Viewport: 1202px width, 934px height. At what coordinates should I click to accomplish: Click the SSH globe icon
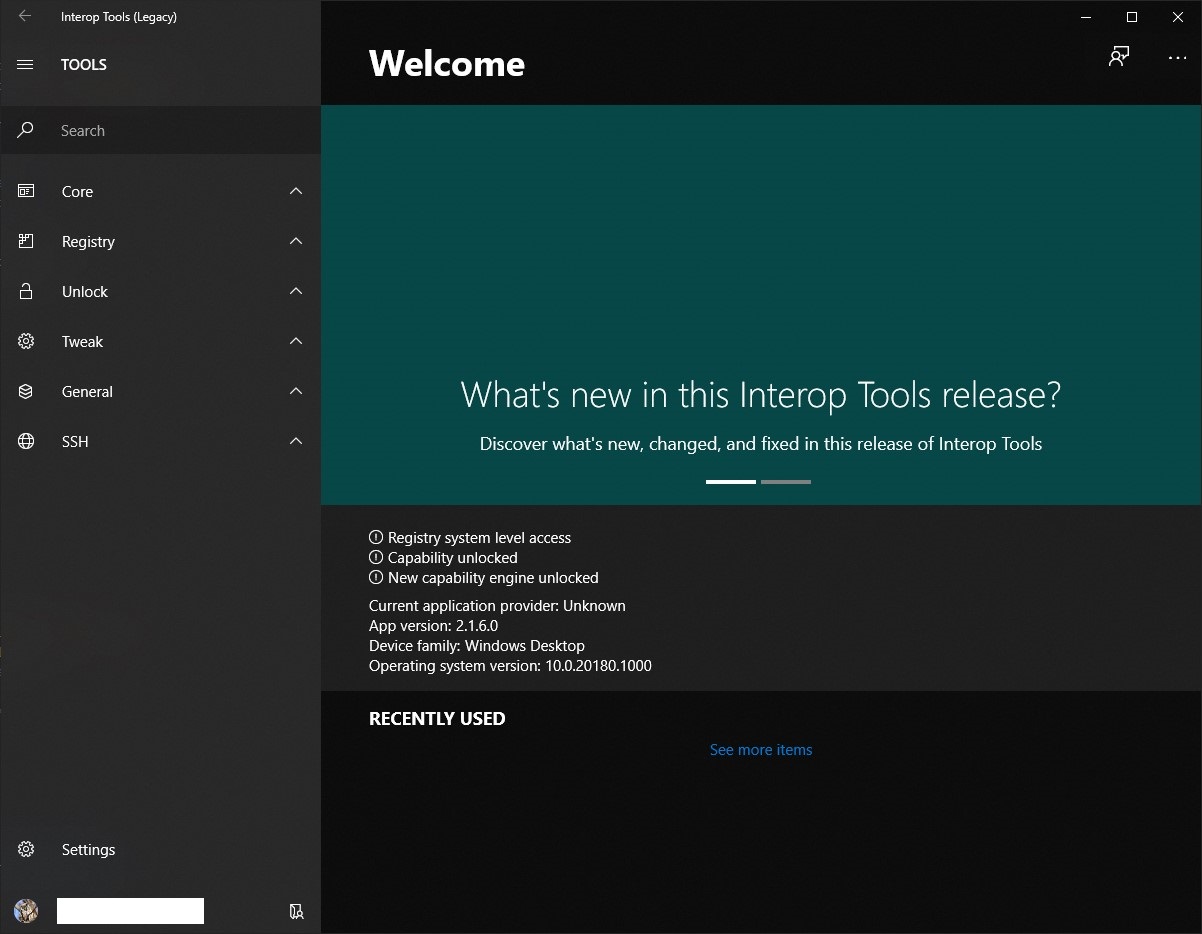[x=26, y=441]
